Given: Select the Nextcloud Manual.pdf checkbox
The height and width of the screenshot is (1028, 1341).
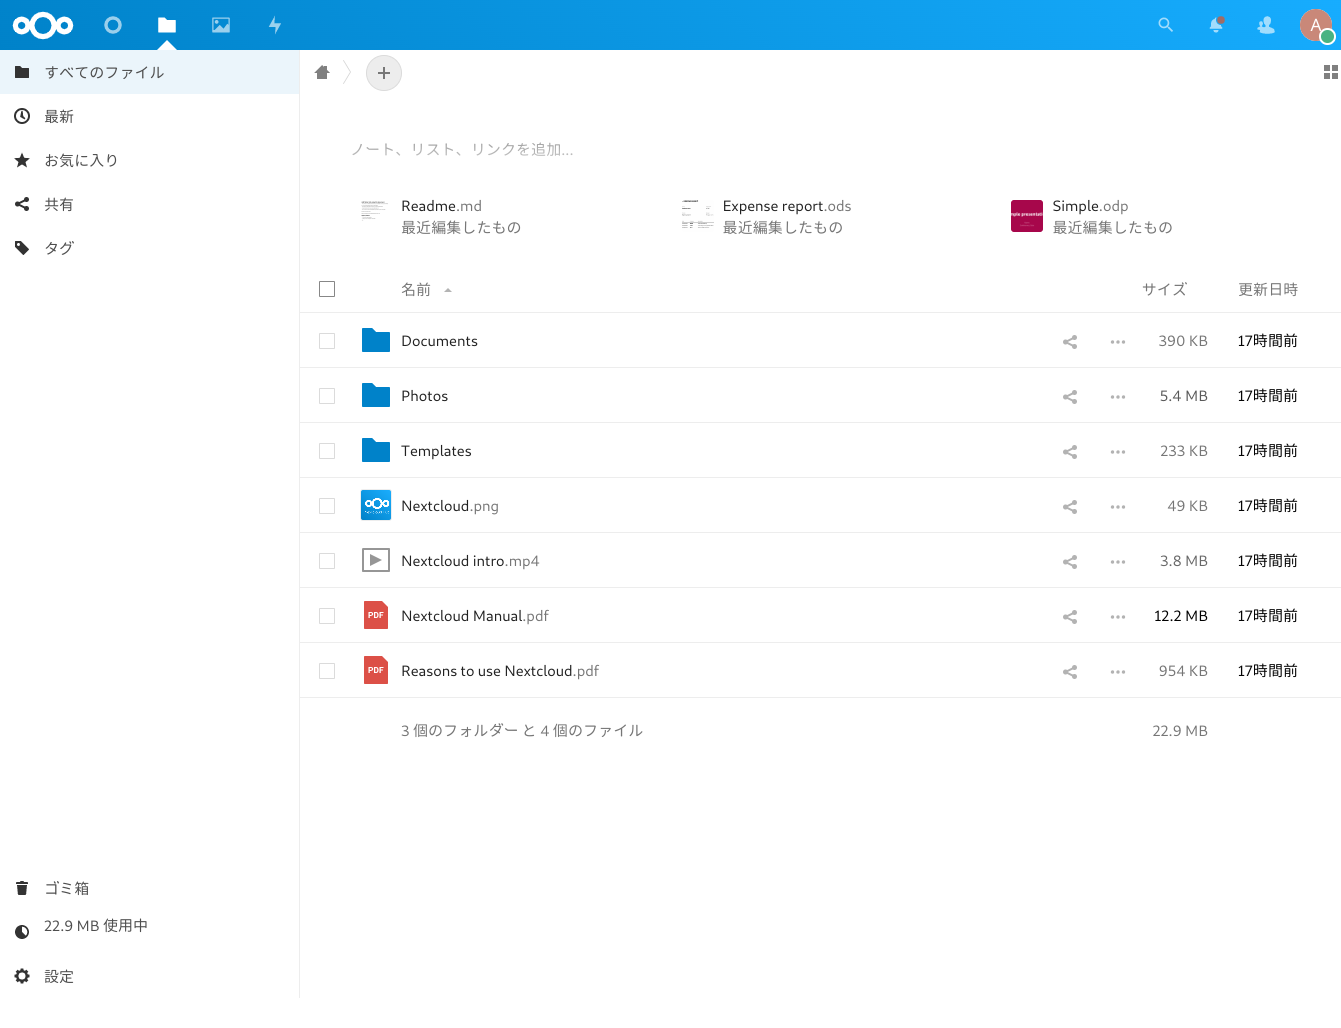Looking at the screenshot, I should coord(327,616).
